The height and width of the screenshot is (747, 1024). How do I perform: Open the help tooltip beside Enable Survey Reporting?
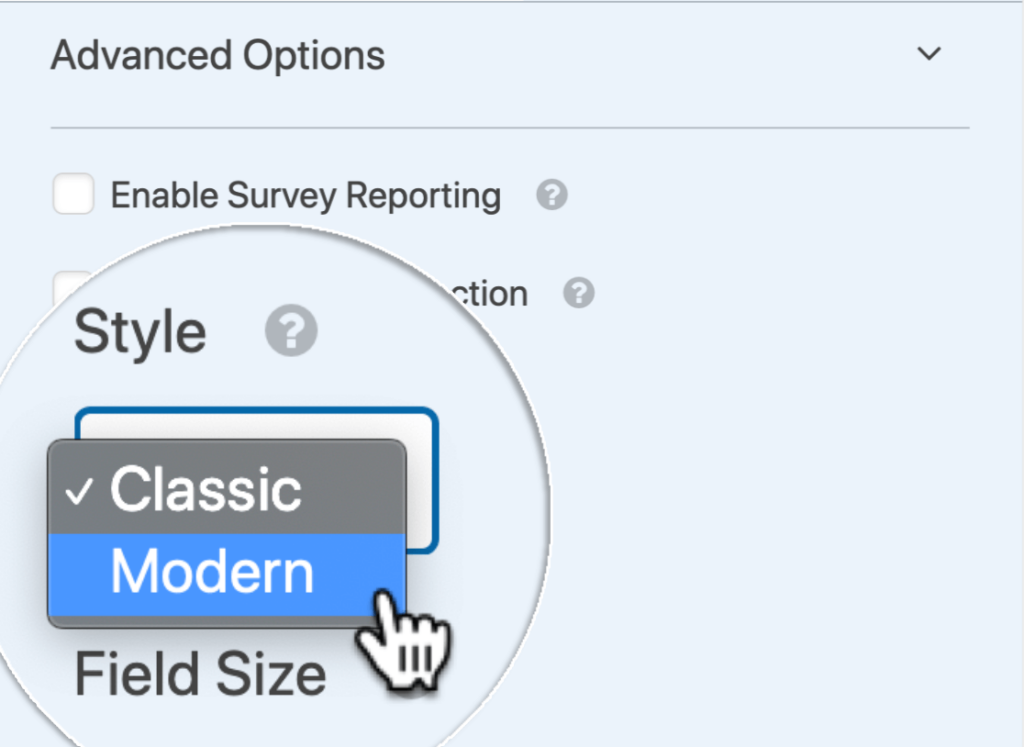[551, 197]
